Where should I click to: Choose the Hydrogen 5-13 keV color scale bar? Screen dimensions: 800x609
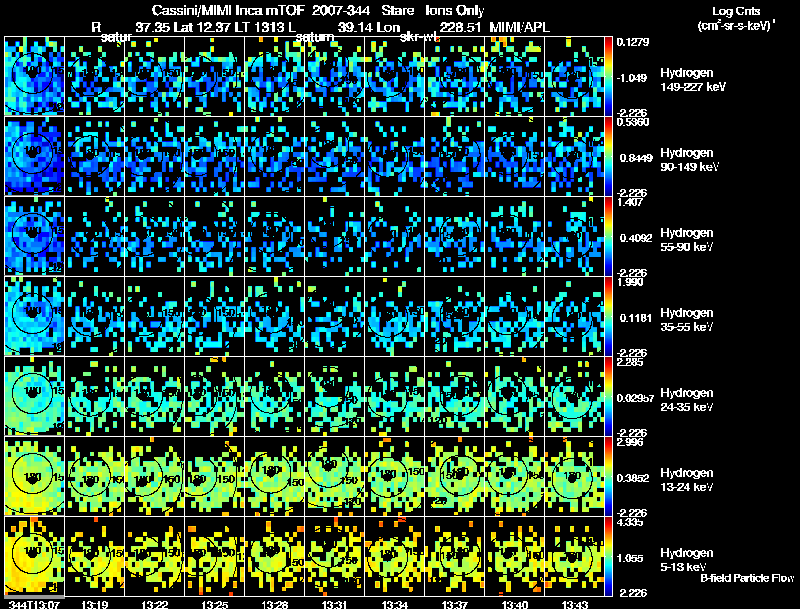(x=608, y=556)
